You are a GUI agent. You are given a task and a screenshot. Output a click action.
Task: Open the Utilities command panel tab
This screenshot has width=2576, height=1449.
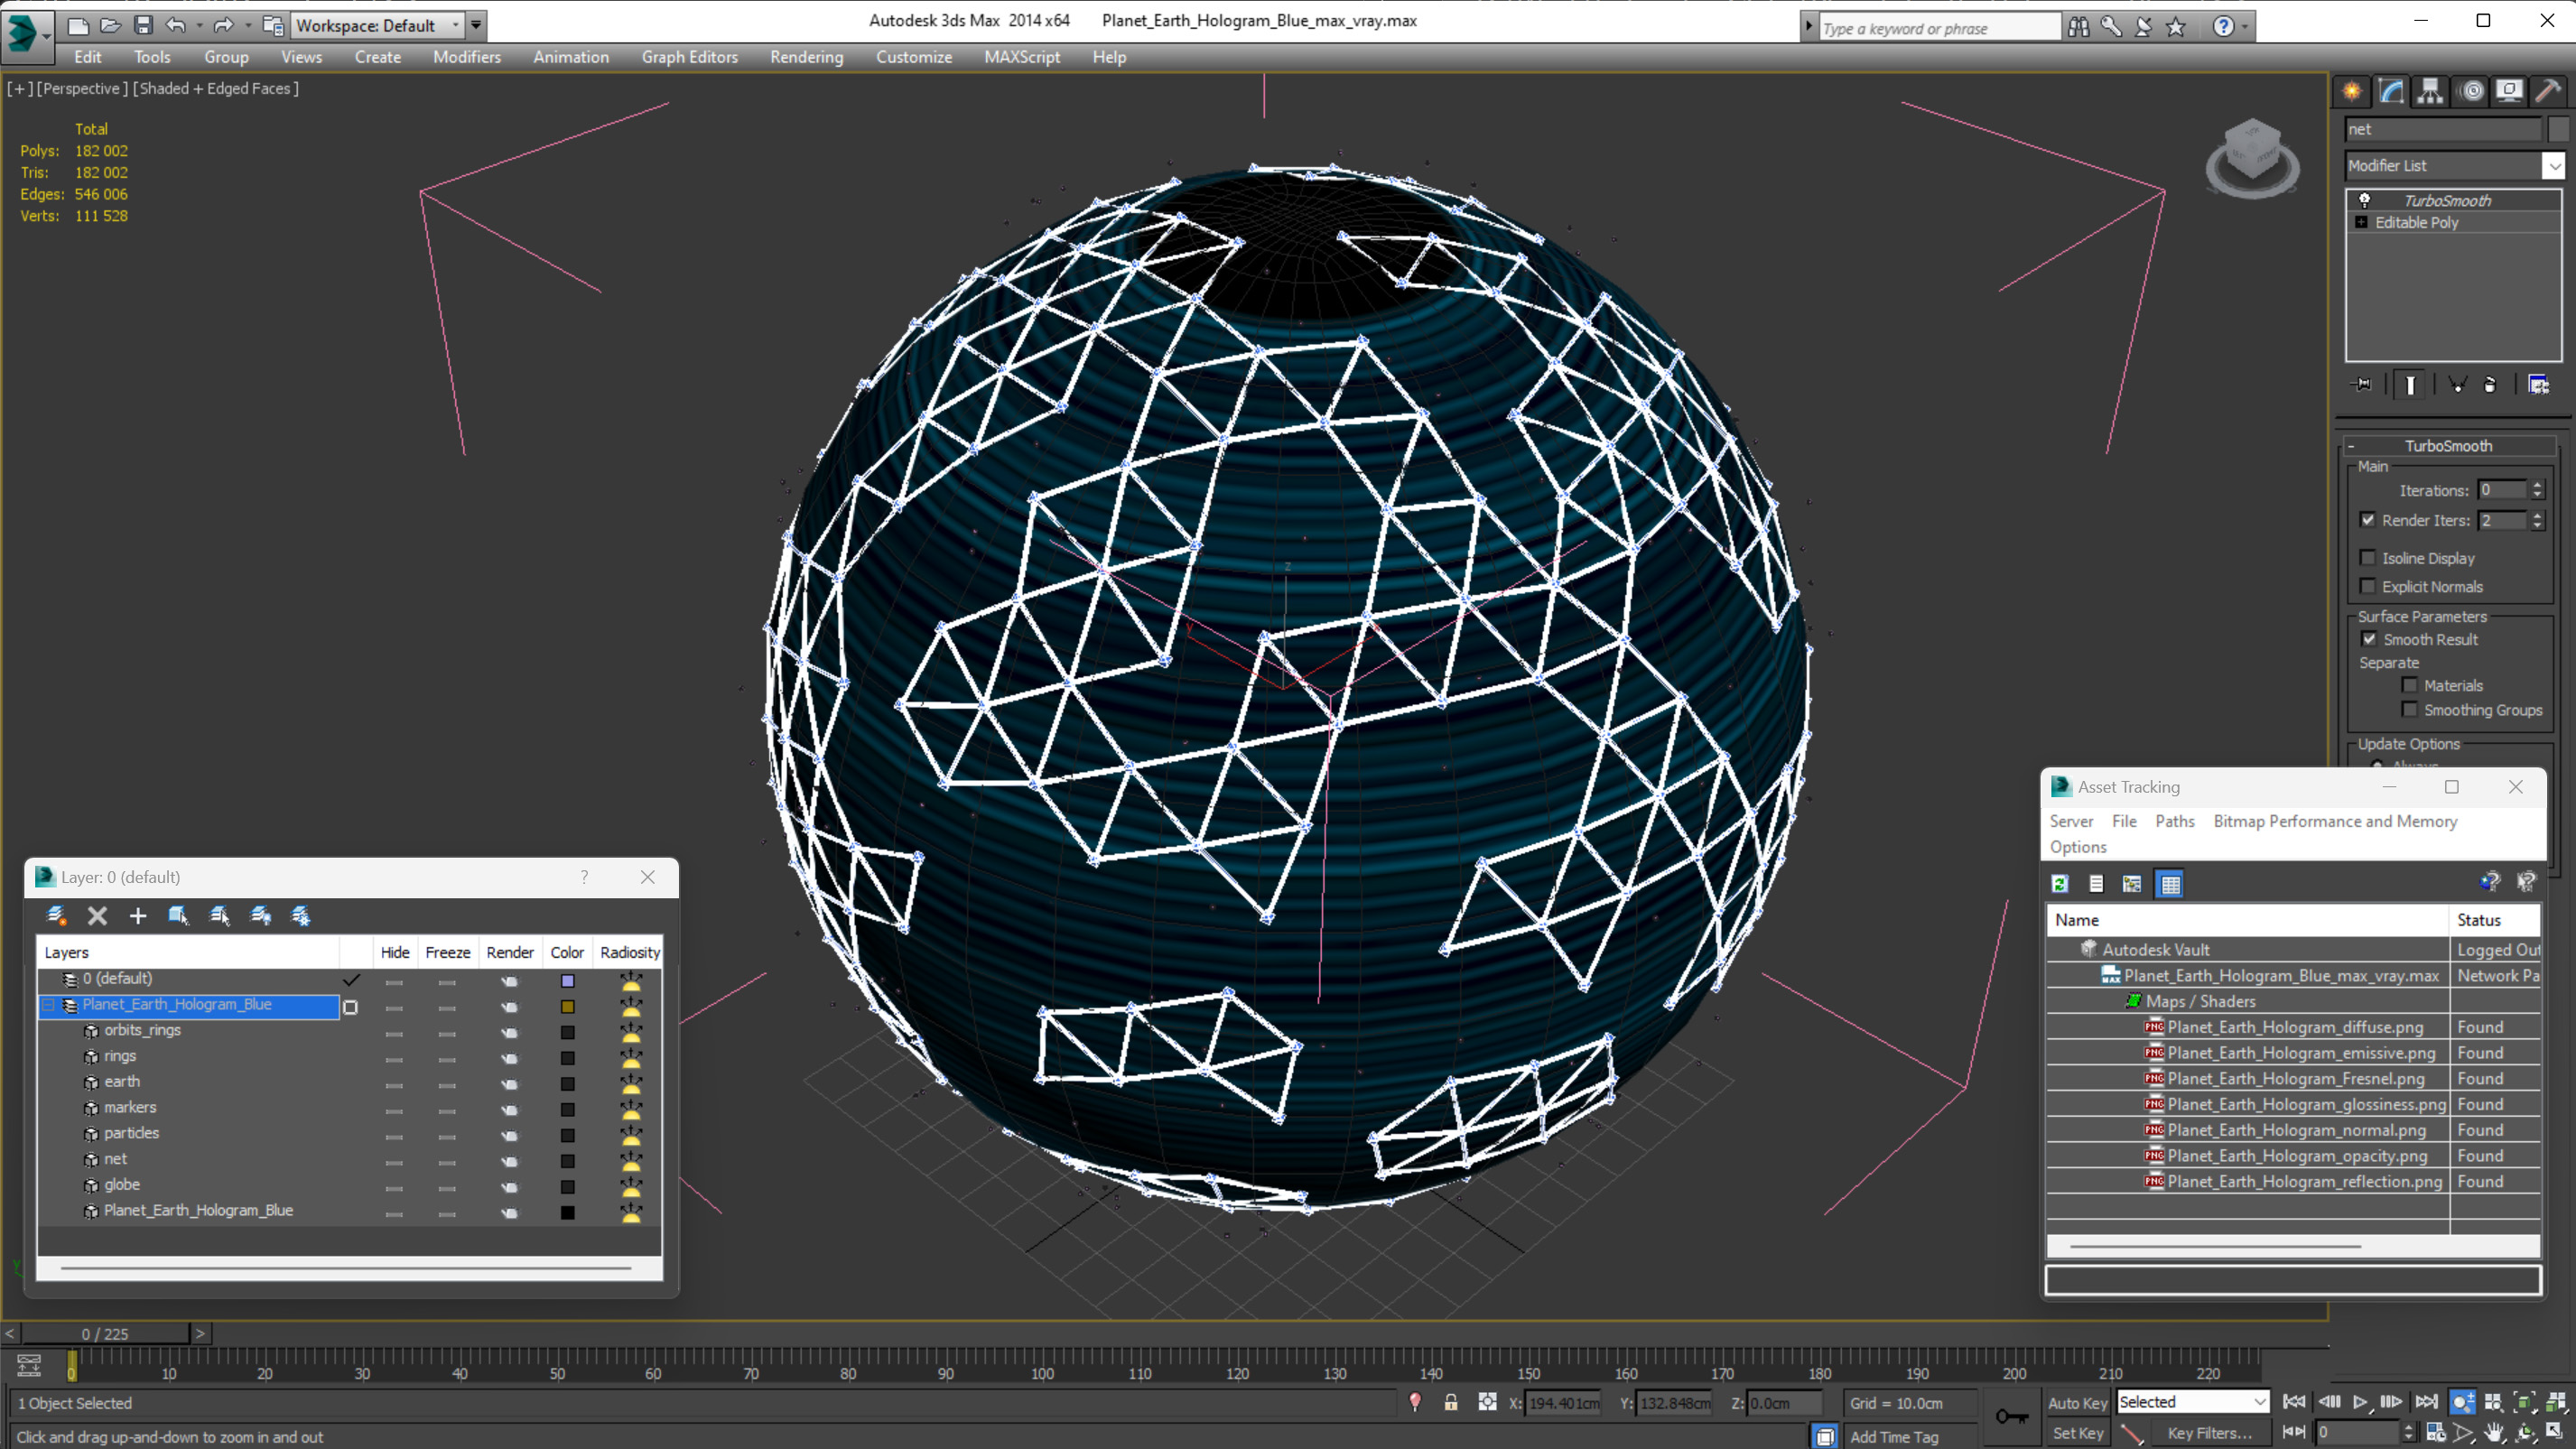pos(2549,91)
